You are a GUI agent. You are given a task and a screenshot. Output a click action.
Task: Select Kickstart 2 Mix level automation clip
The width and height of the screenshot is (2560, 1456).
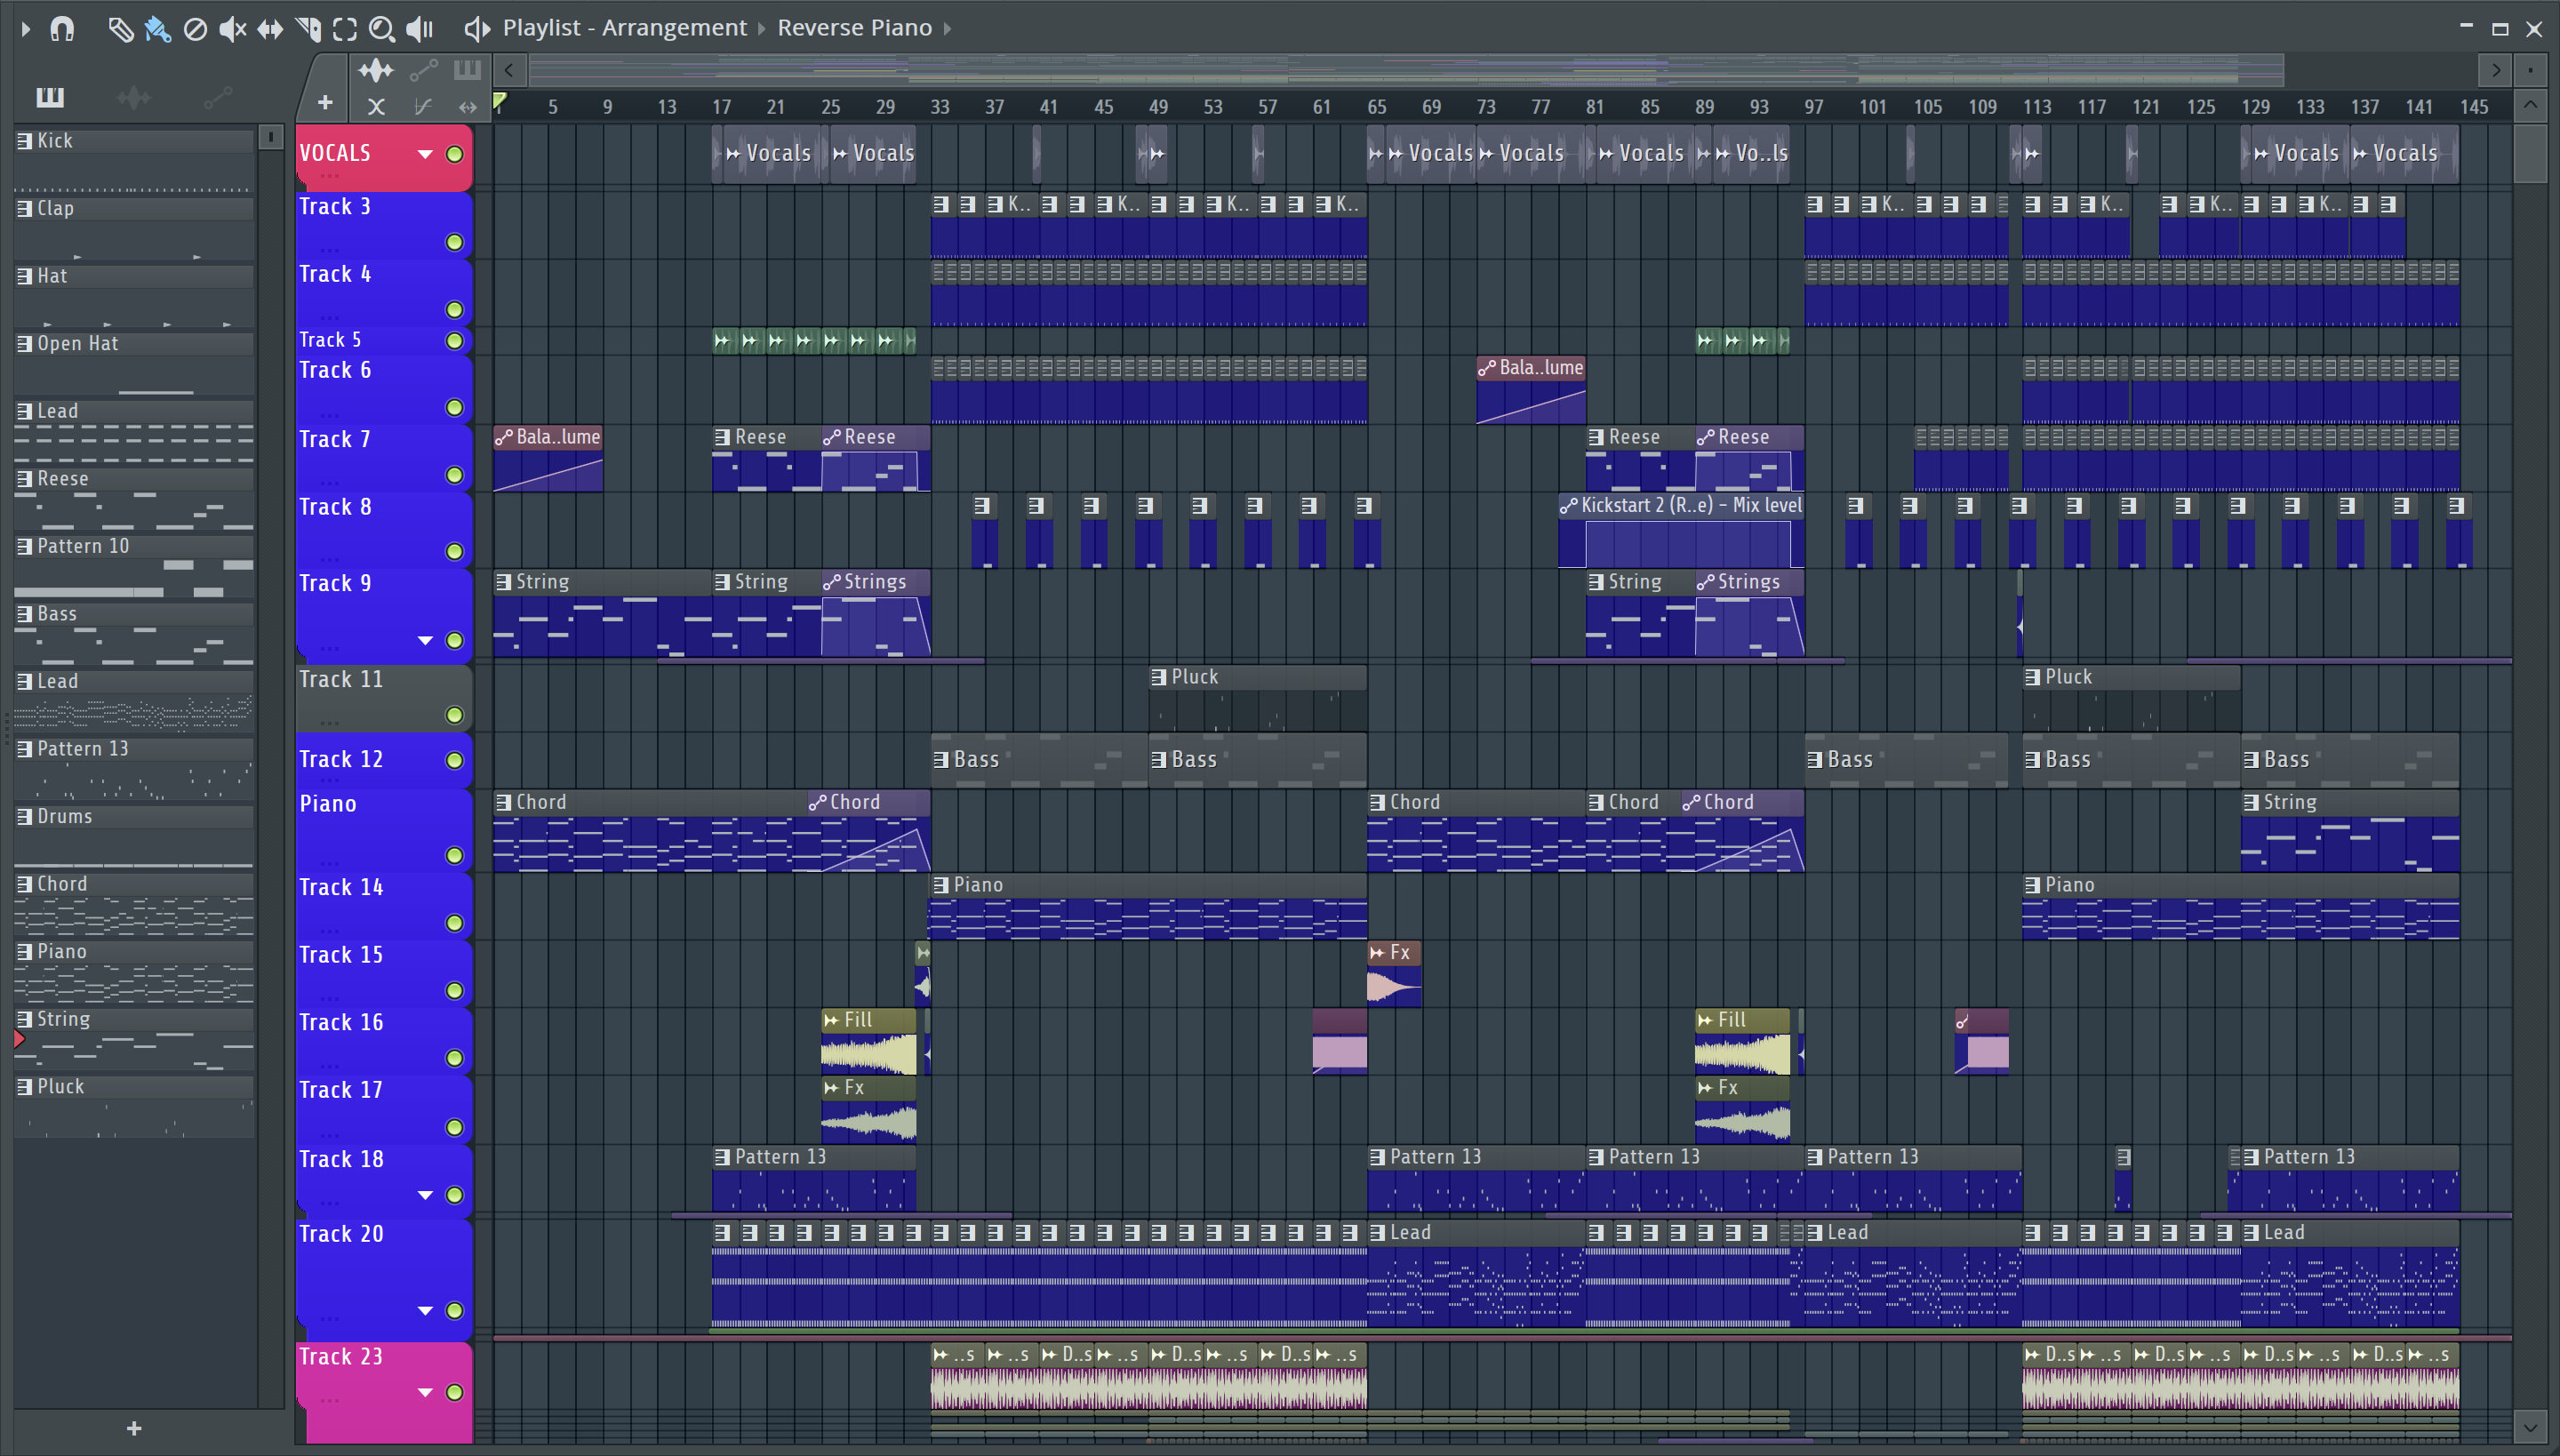[1681, 531]
